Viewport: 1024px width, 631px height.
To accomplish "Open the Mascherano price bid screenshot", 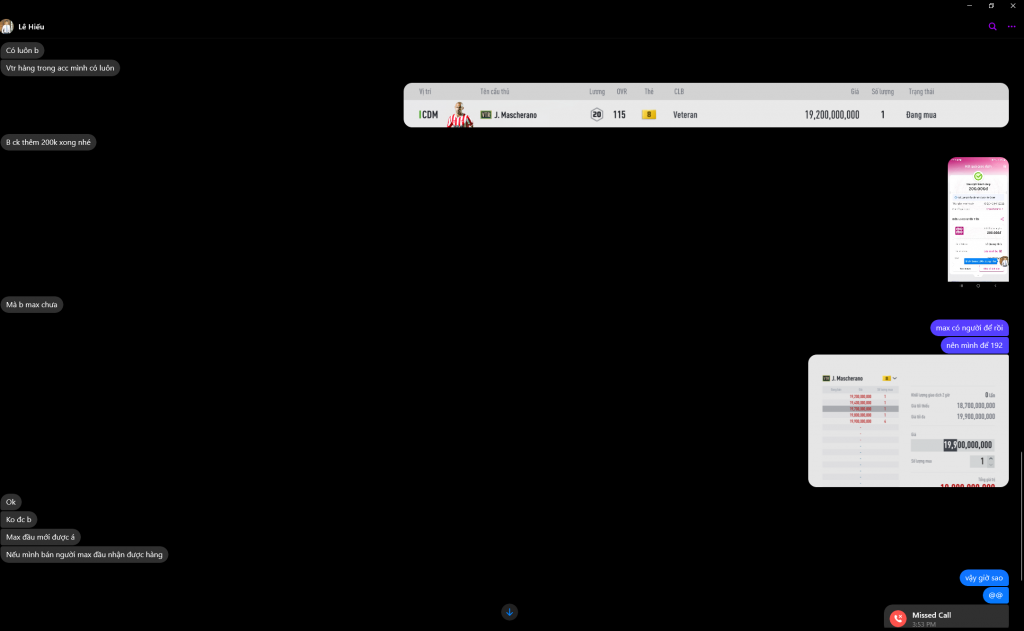I will coord(908,421).
